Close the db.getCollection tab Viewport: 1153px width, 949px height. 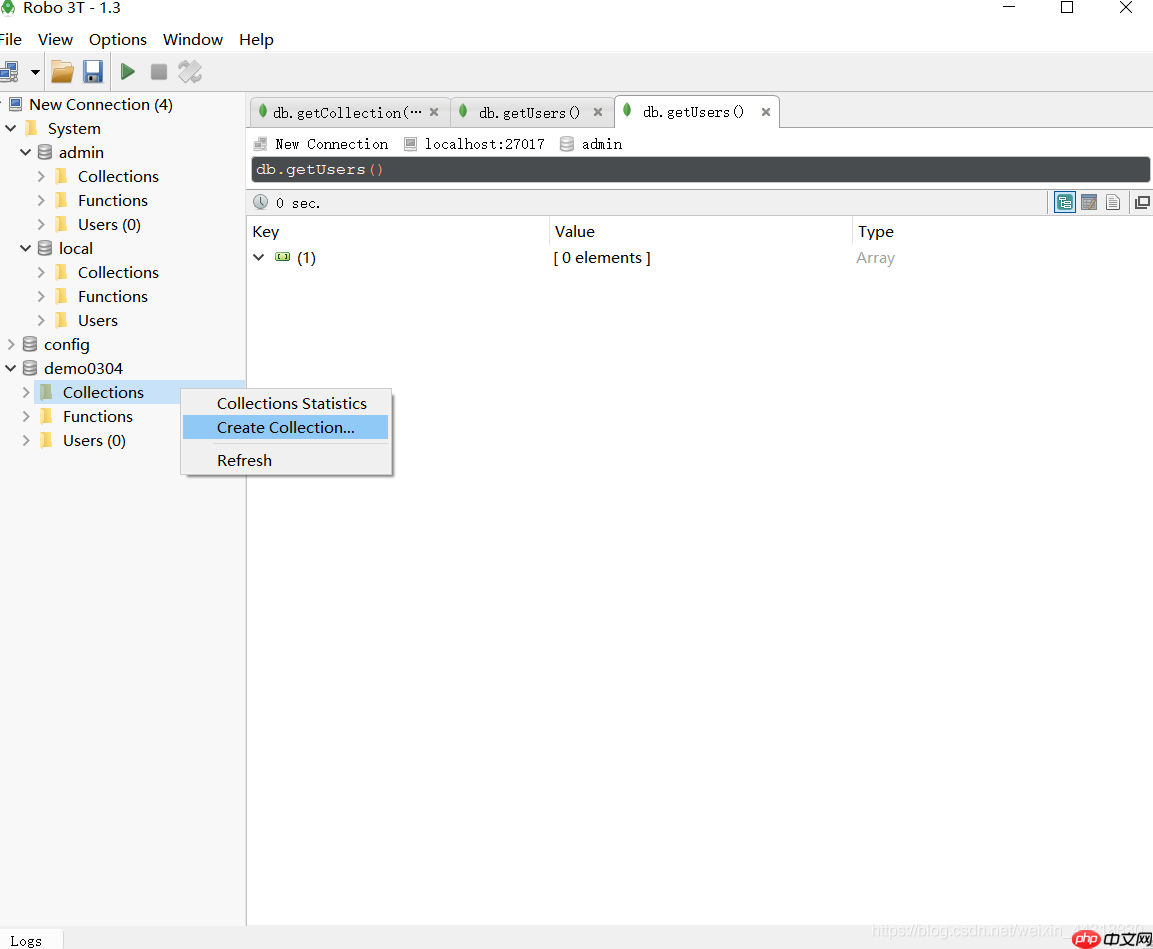[434, 113]
